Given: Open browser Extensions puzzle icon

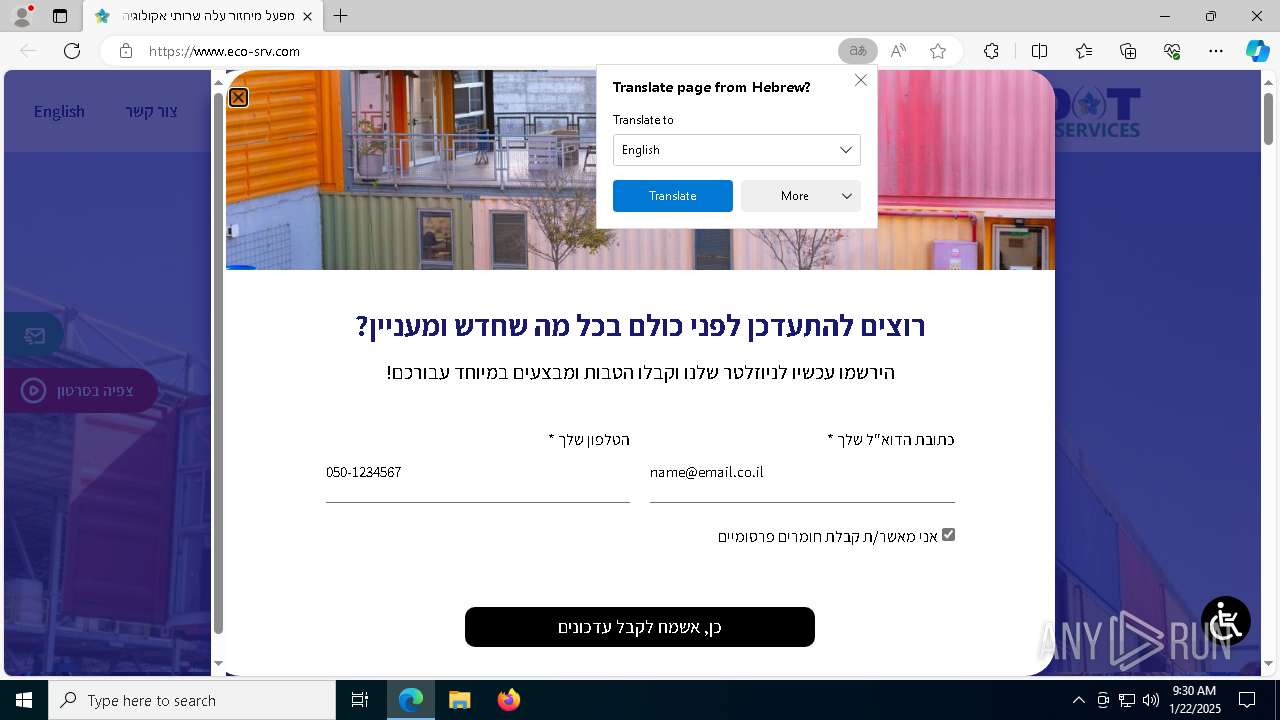Looking at the screenshot, I should pyautogui.click(x=991, y=51).
